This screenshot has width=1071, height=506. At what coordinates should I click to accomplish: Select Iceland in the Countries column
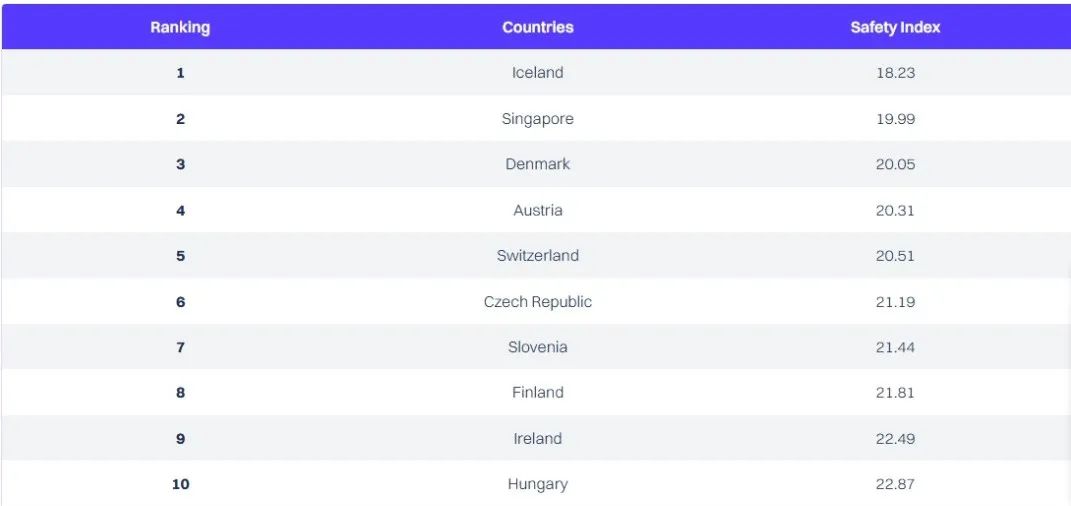coord(538,73)
